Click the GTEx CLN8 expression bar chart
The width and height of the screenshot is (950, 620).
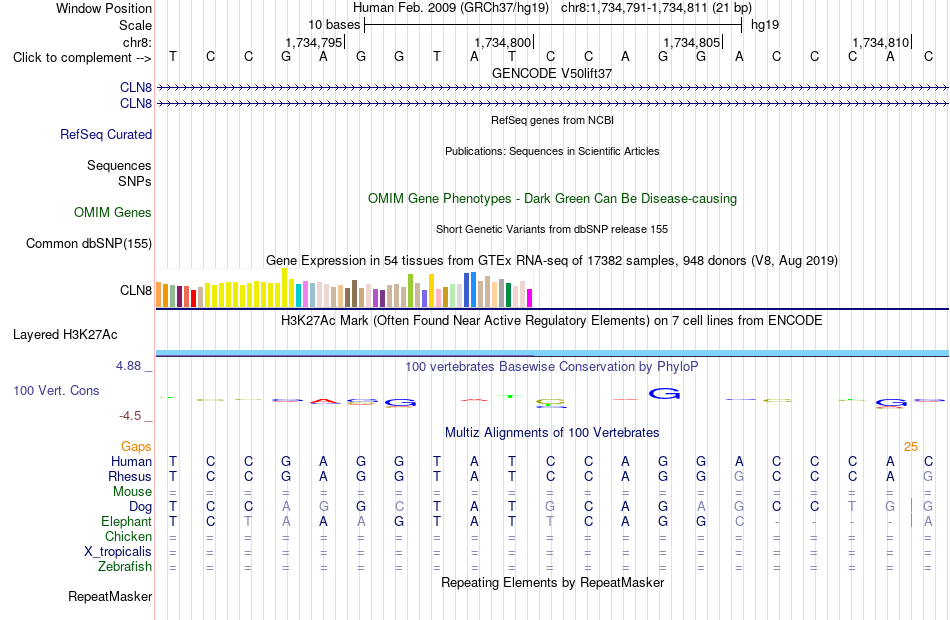click(344, 288)
